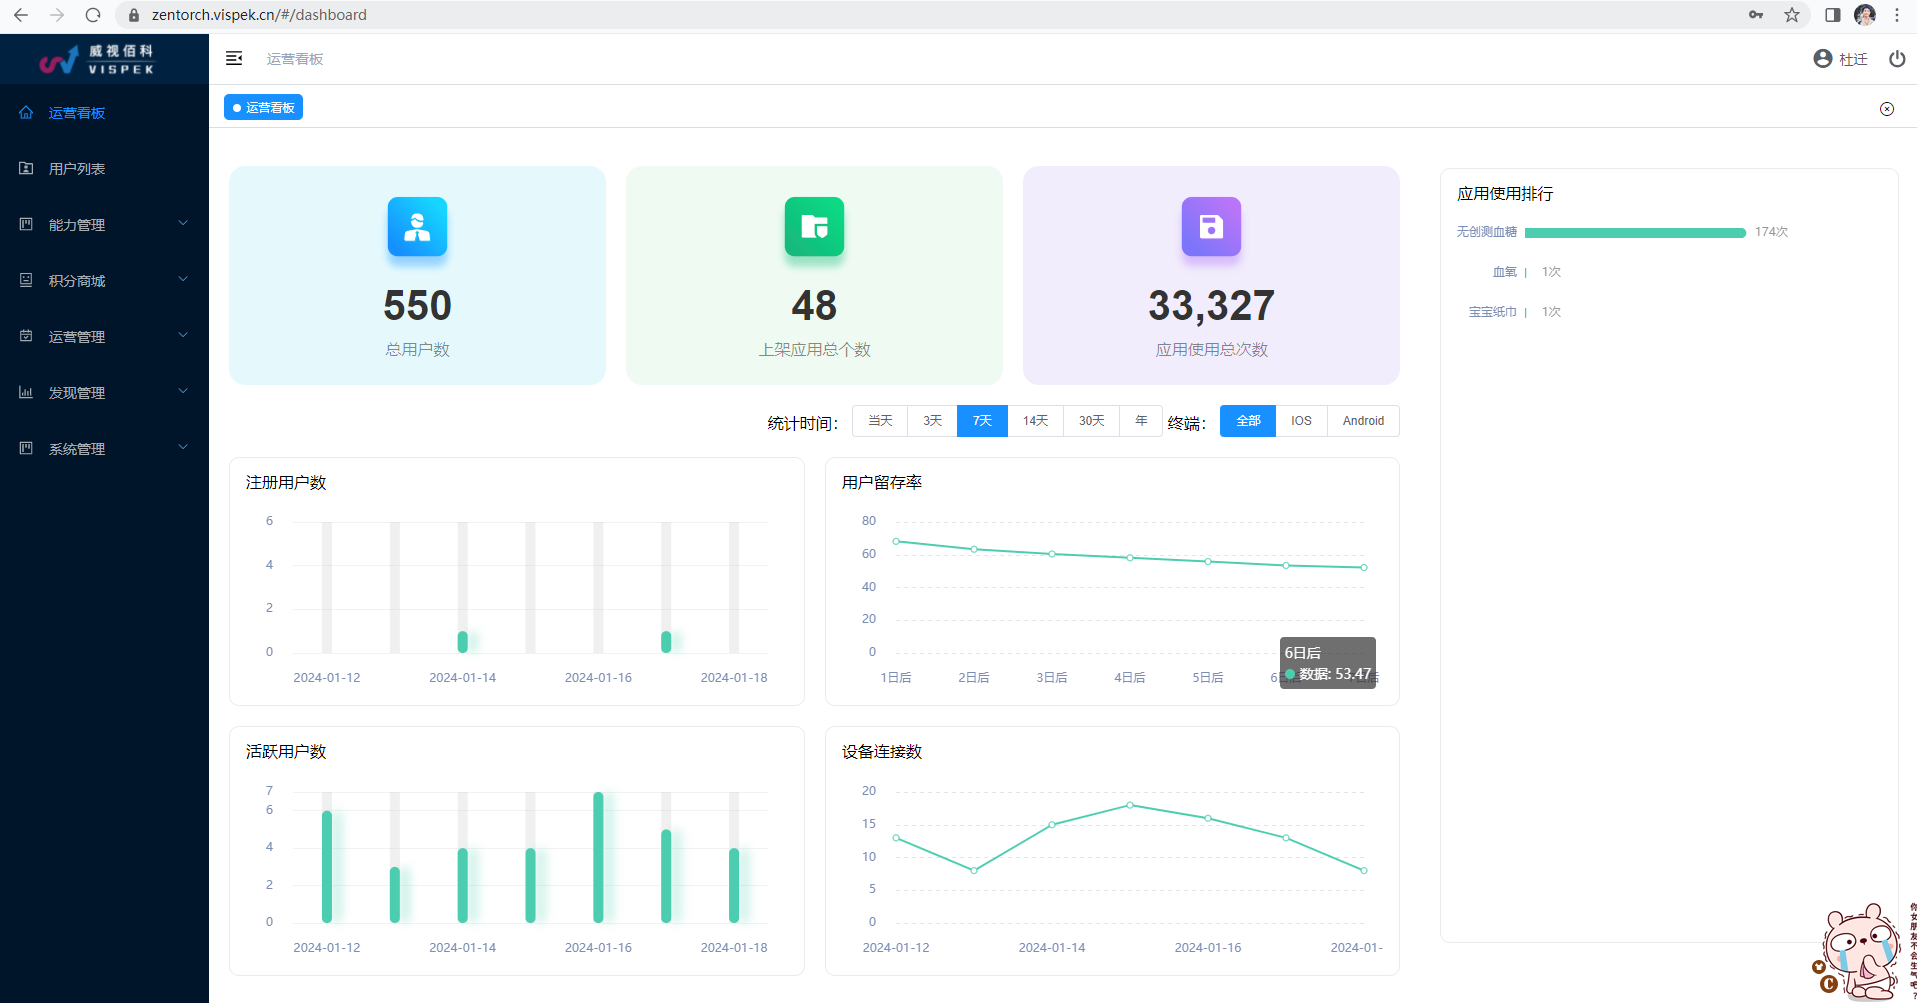Collapse the sidebar with hamburger icon
Viewport: 1917px width, 1003px height.
tap(234, 59)
